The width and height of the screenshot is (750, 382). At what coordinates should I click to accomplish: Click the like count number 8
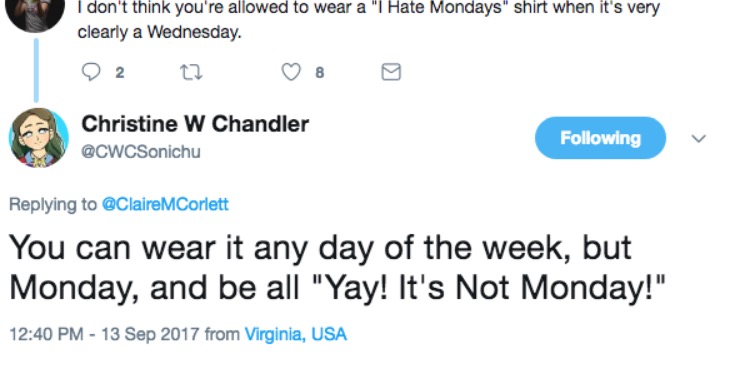tap(320, 73)
